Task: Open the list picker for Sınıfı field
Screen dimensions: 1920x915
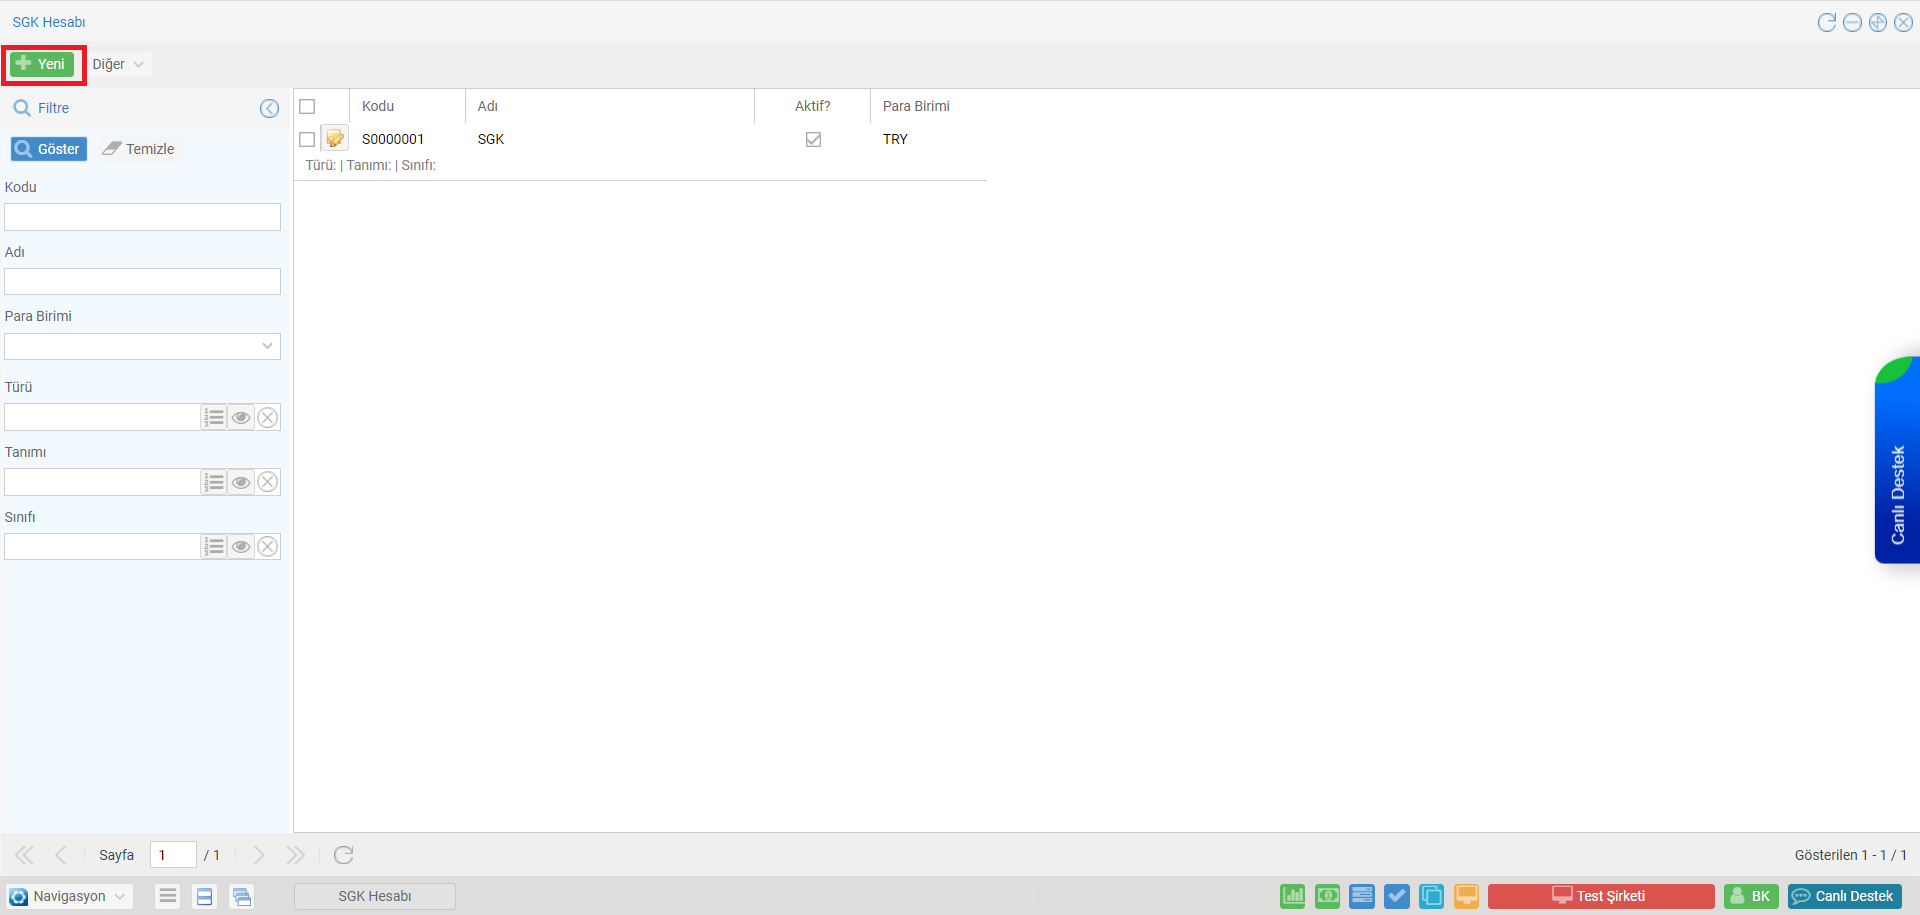Action: [214, 546]
